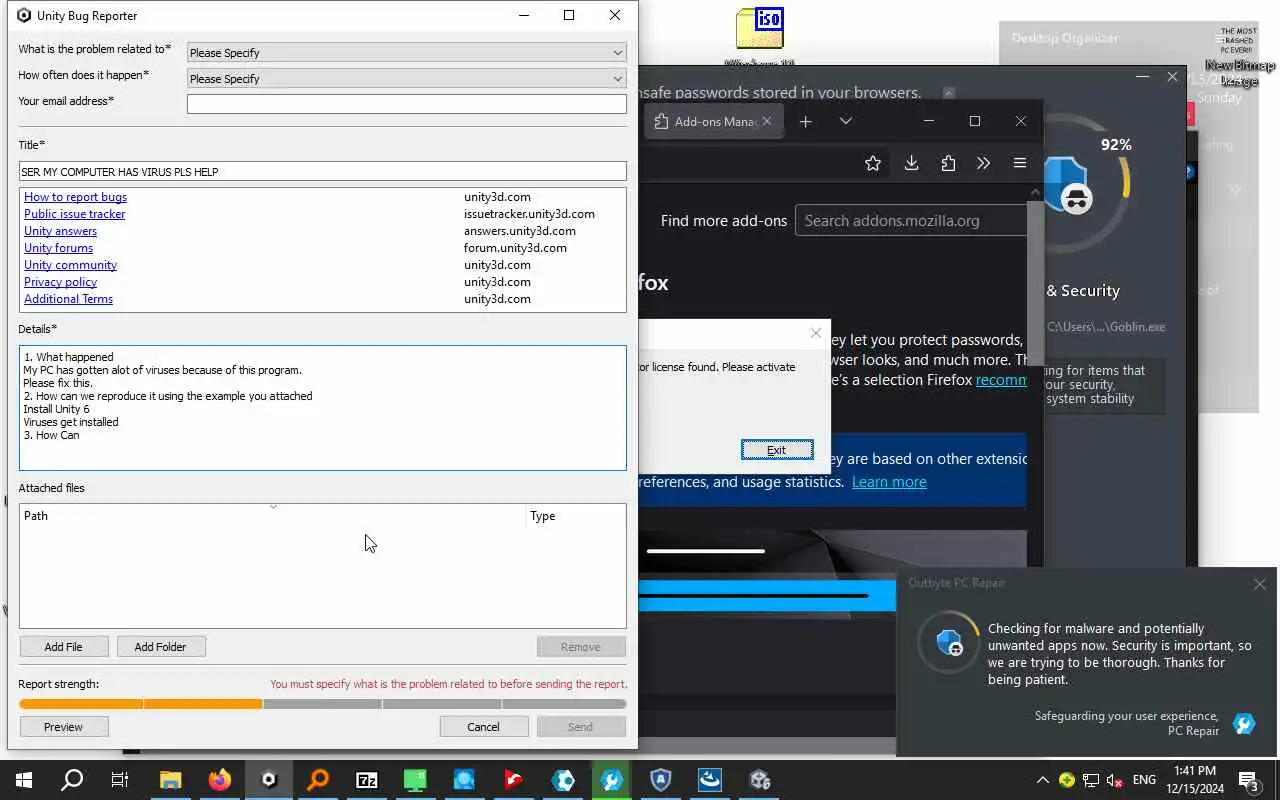Image resolution: width=1280 pixels, height=800 pixels.
Task: Open Firefox Downloads arrow icon
Action: [911, 163]
